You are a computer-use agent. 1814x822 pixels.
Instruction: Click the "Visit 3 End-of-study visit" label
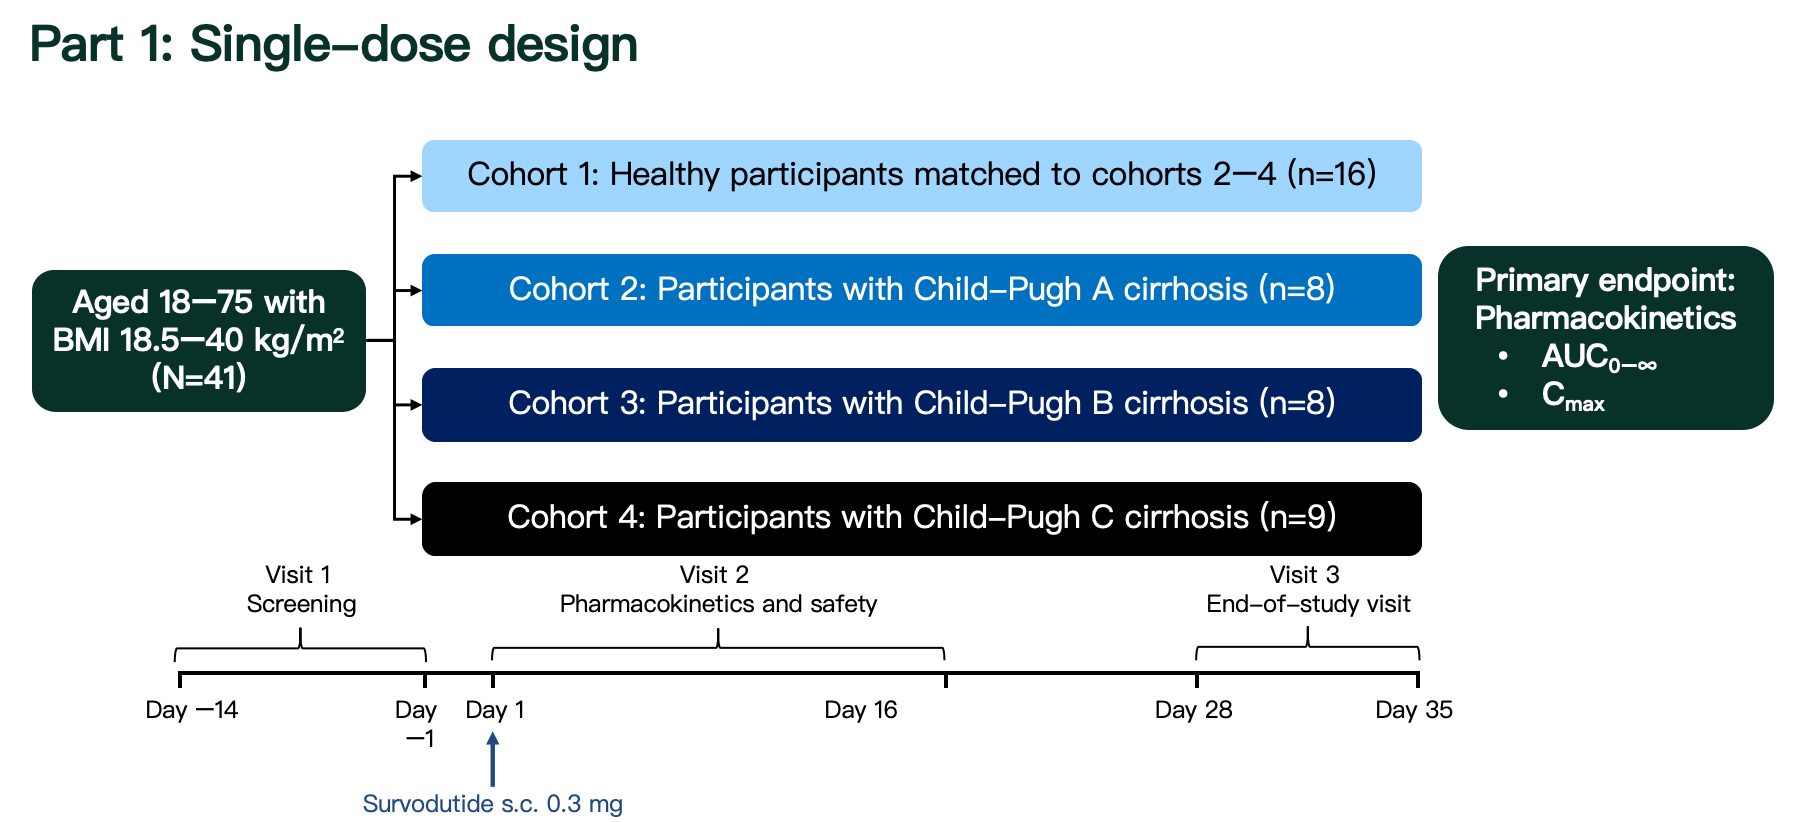coord(1307,589)
